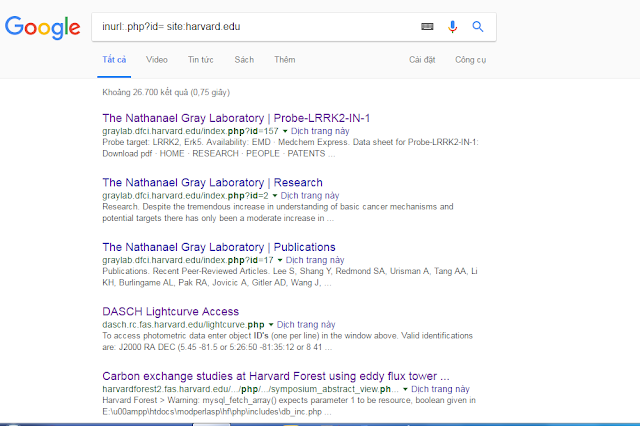Open the Thêm menu

pyautogui.click(x=284, y=60)
